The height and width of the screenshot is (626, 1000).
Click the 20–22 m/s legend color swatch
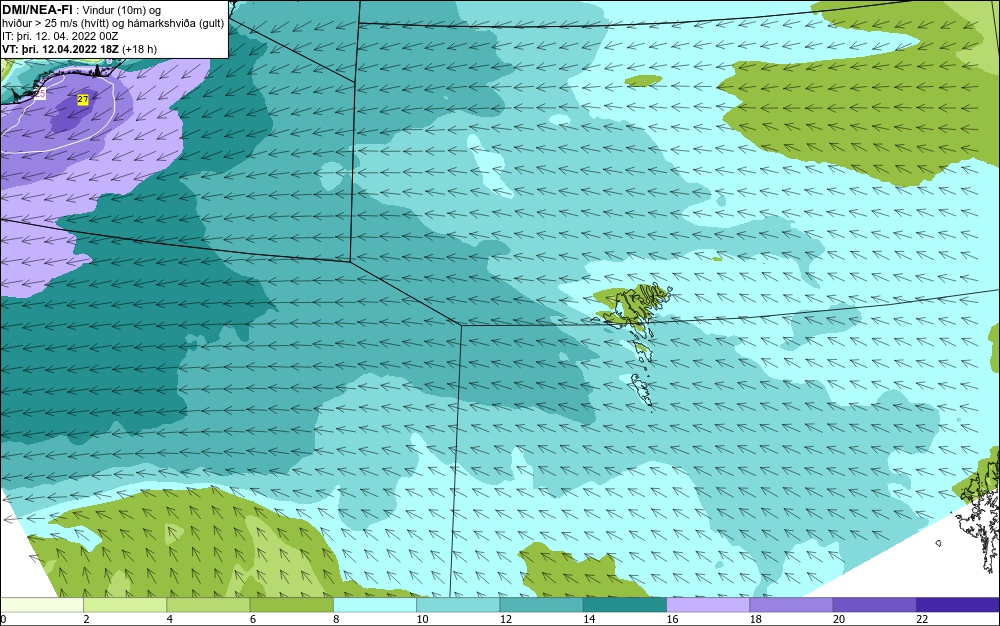click(874, 605)
